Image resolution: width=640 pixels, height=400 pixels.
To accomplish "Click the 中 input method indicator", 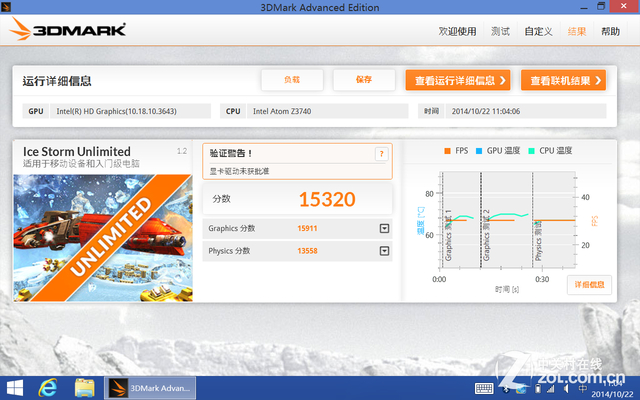I will tap(582, 389).
